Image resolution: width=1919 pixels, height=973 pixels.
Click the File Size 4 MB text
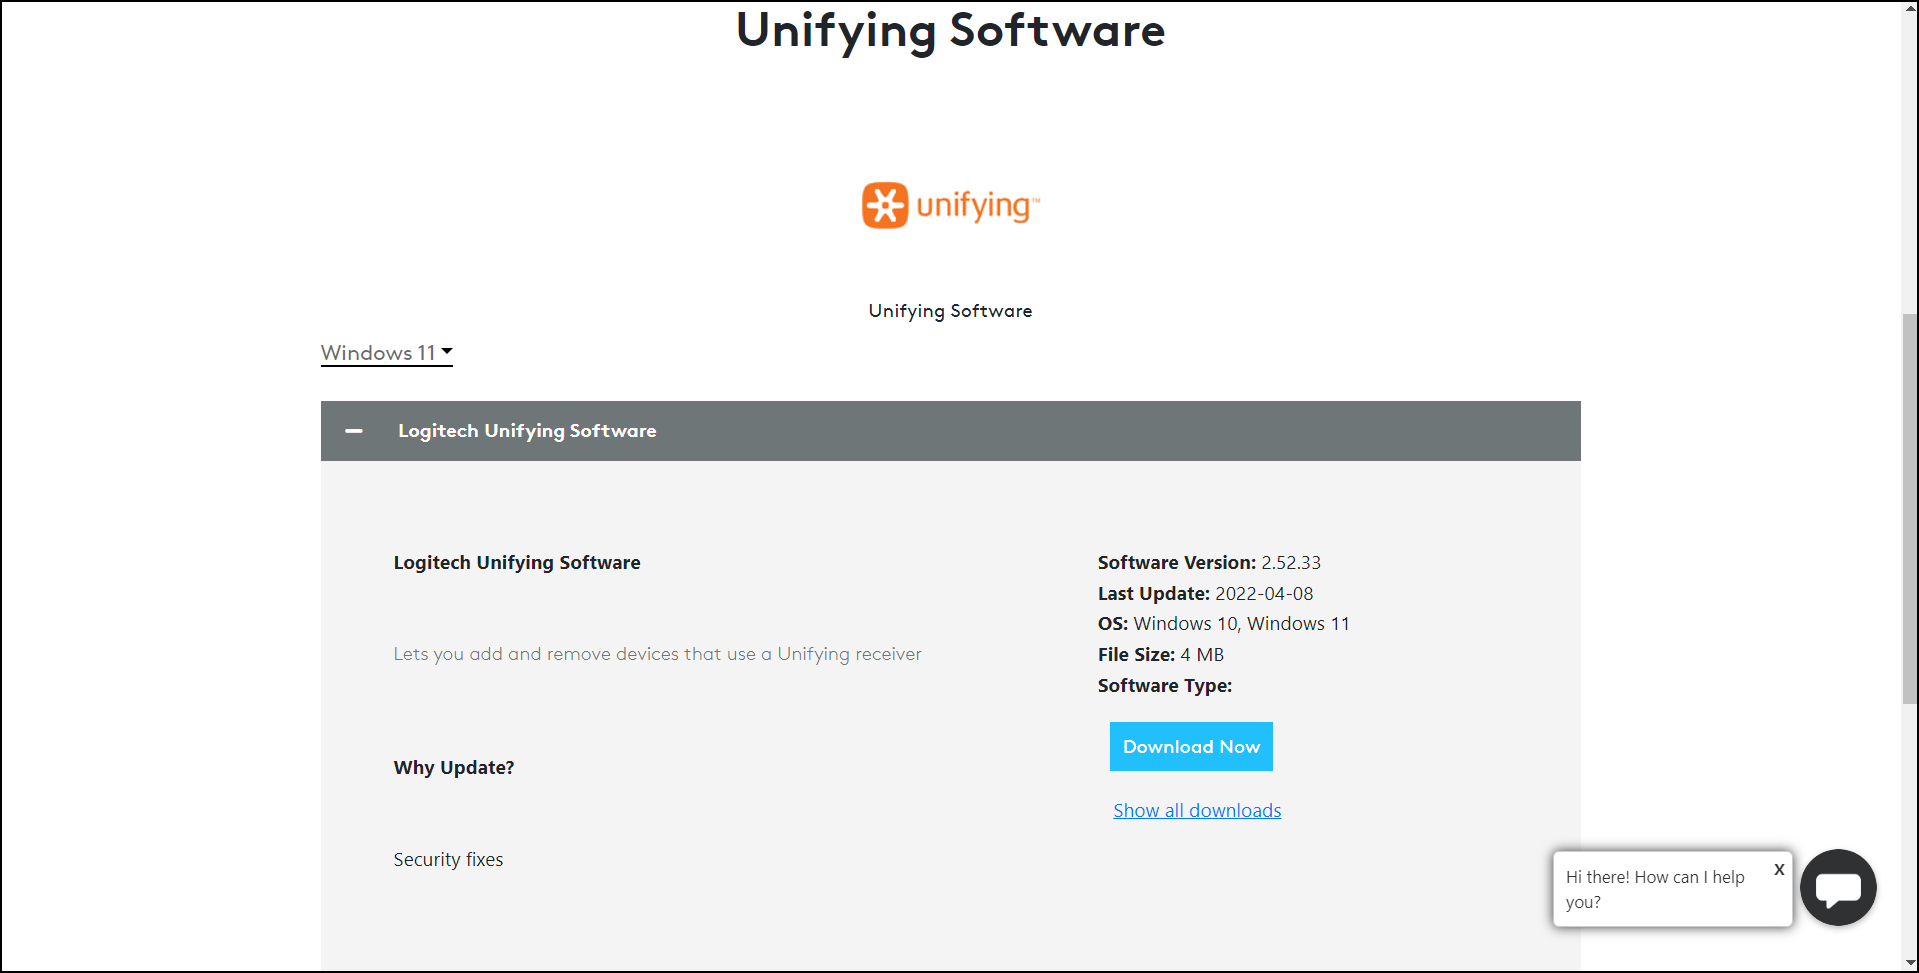[x=1161, y=655]
